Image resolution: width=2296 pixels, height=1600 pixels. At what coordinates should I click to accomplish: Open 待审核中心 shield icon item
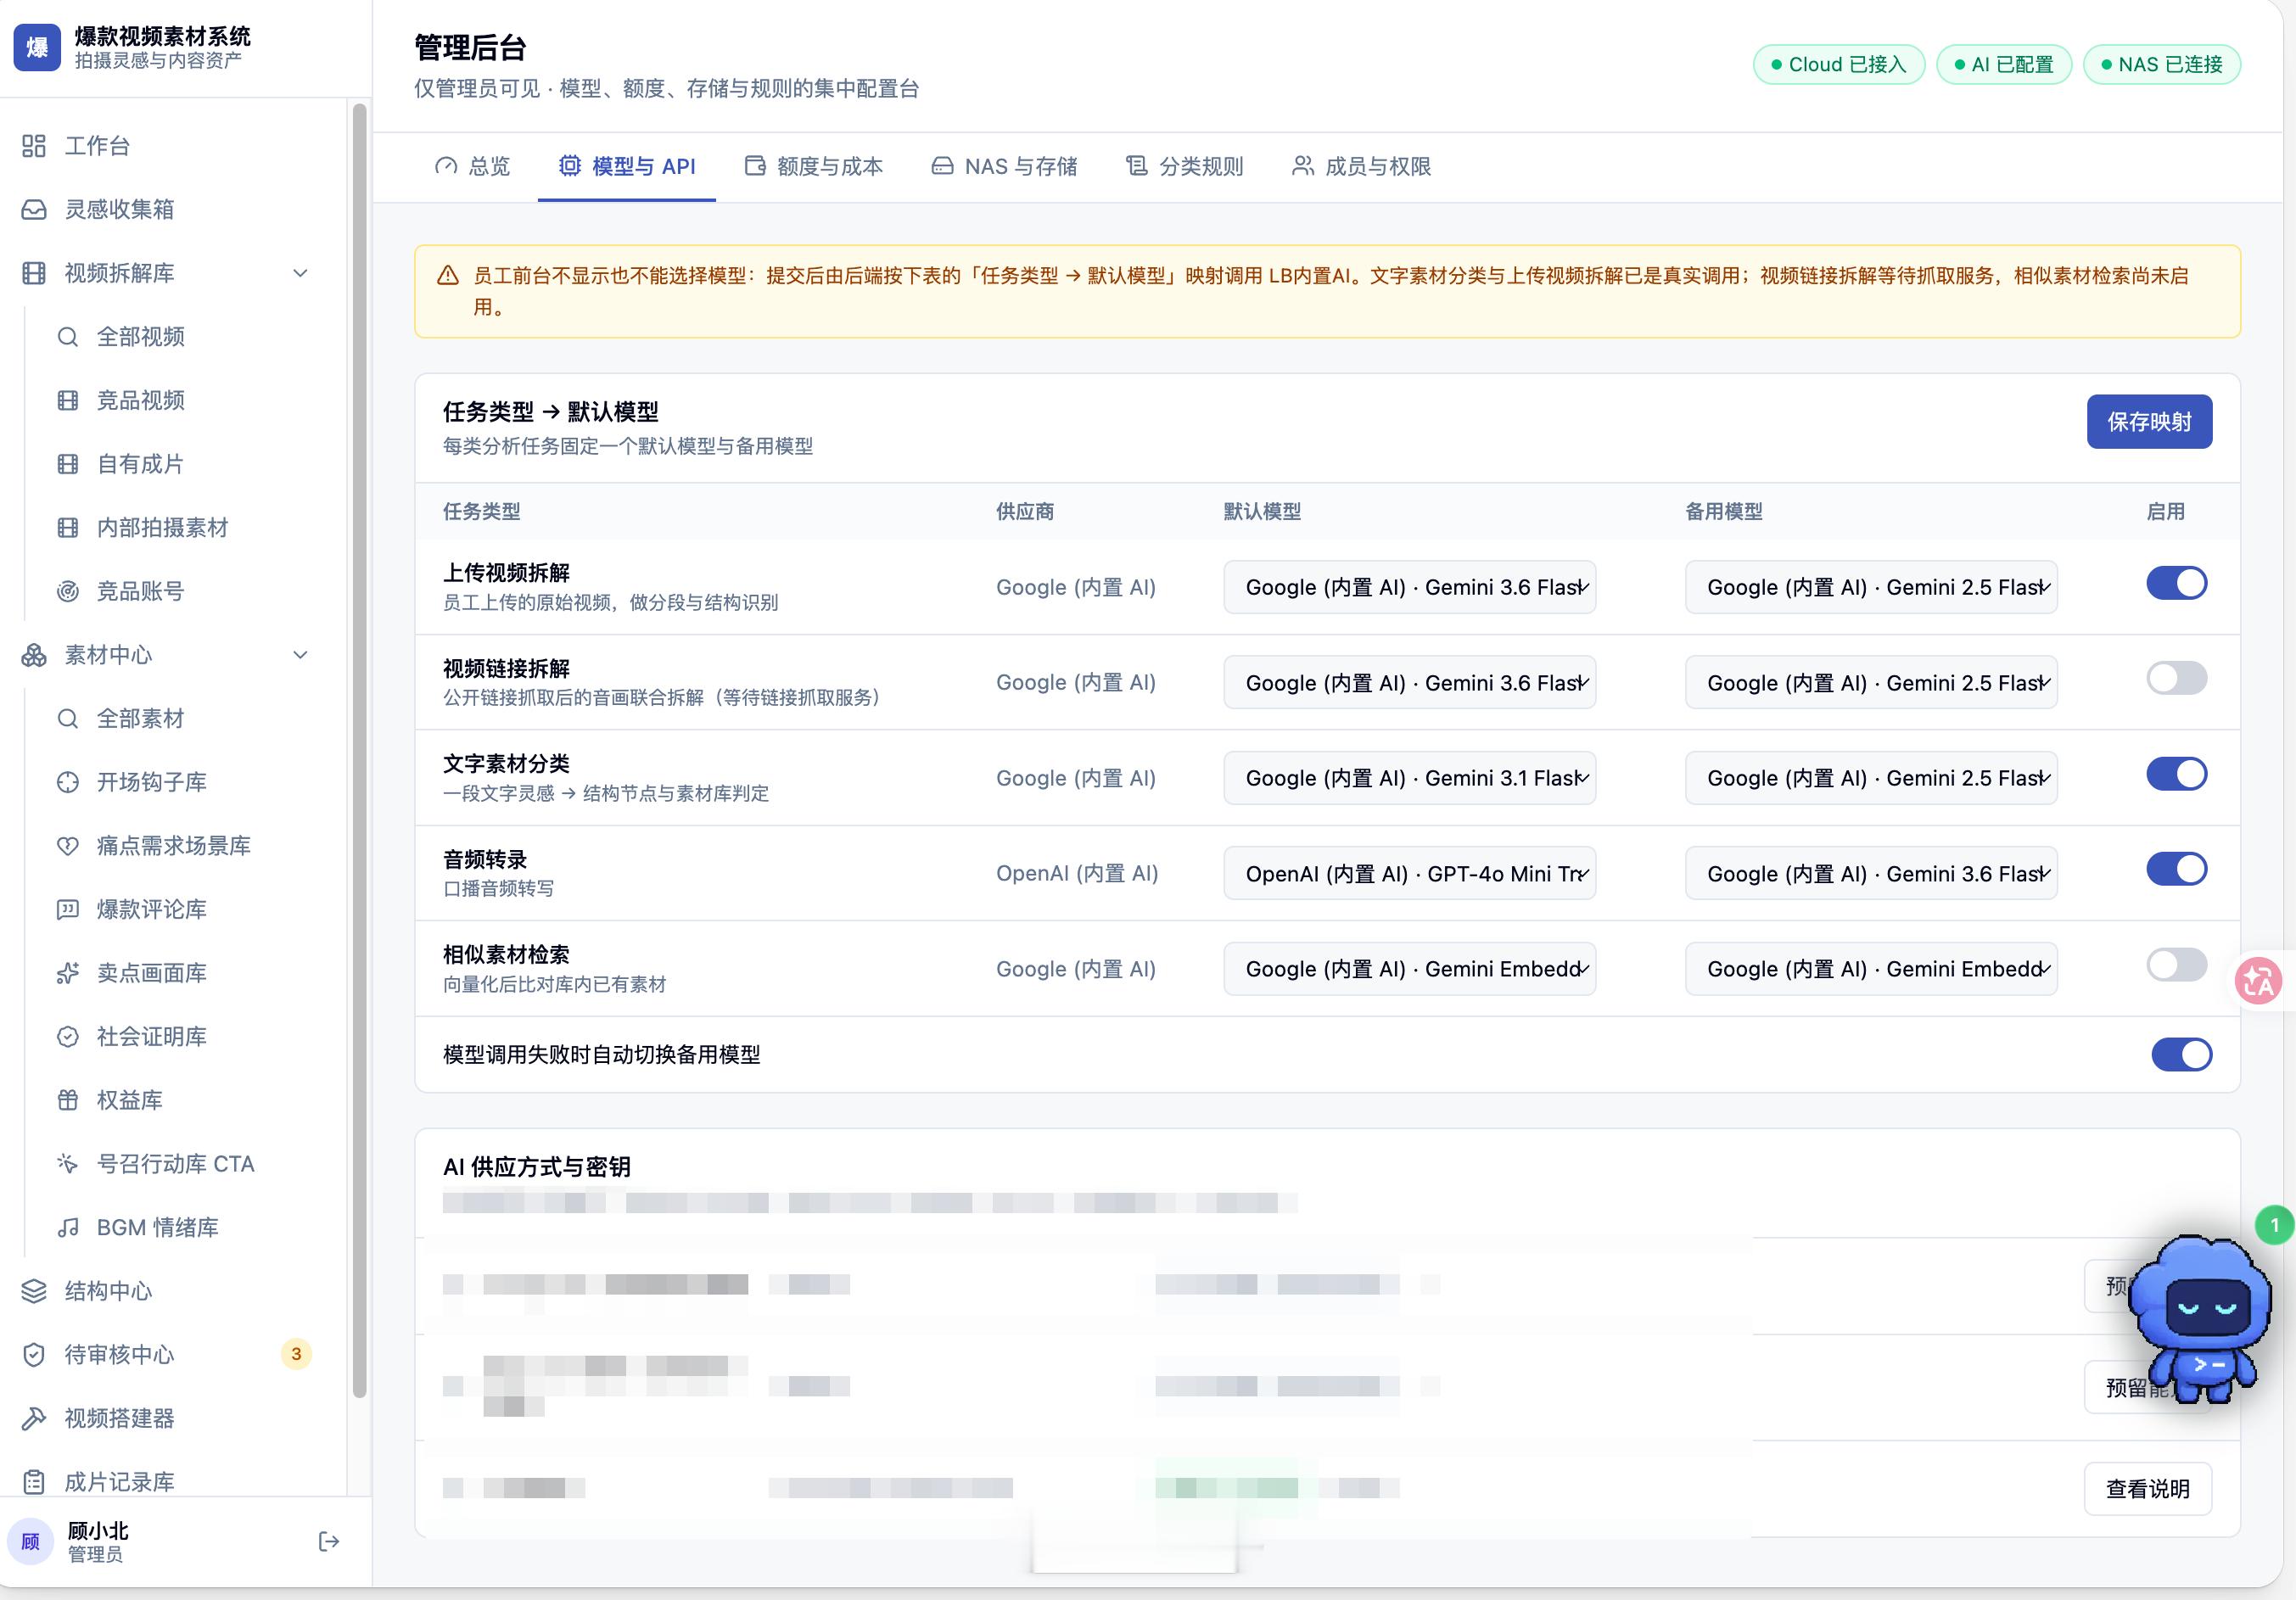pos(34,1354)
